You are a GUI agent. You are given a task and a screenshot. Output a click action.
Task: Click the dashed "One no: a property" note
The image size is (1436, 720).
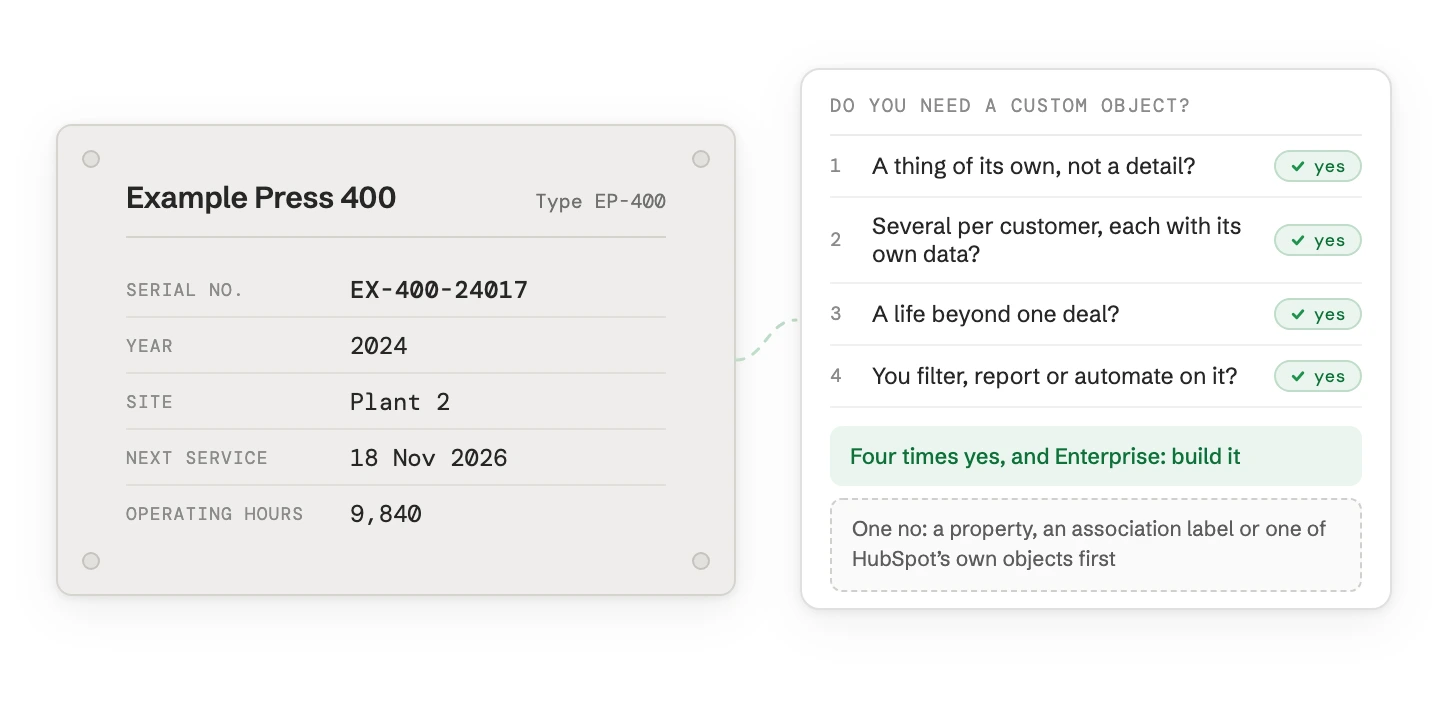pyautogui.click(x=1096, y=544)
